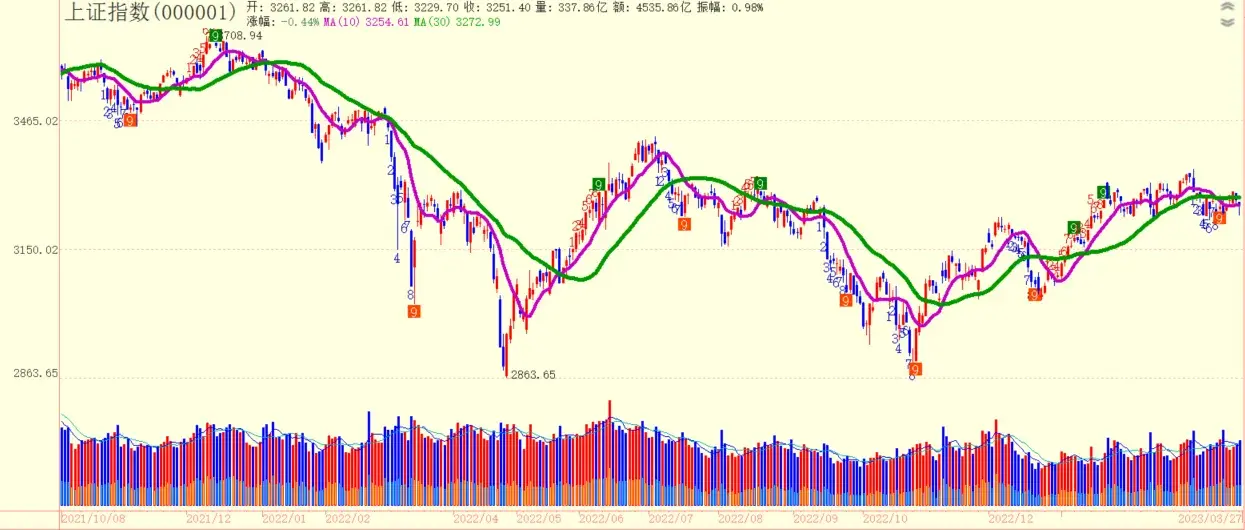Viewport: 1245px width, 530px height.
Task: Jump to the 2021/10/08 date label
Action: [x=93, y=519]
